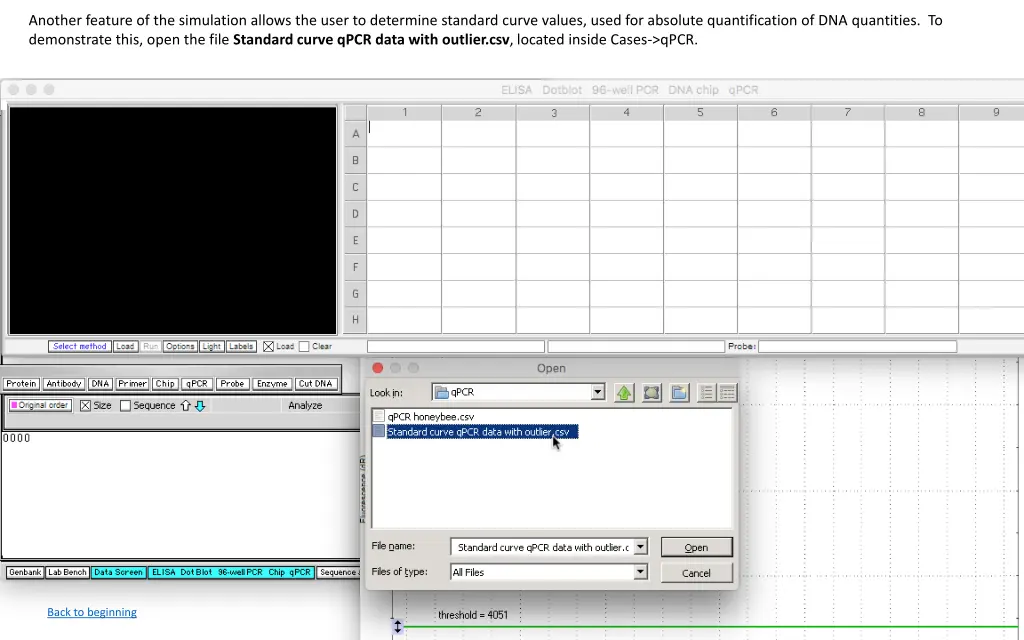Toggle the Size checkbox

coord(85,406)
